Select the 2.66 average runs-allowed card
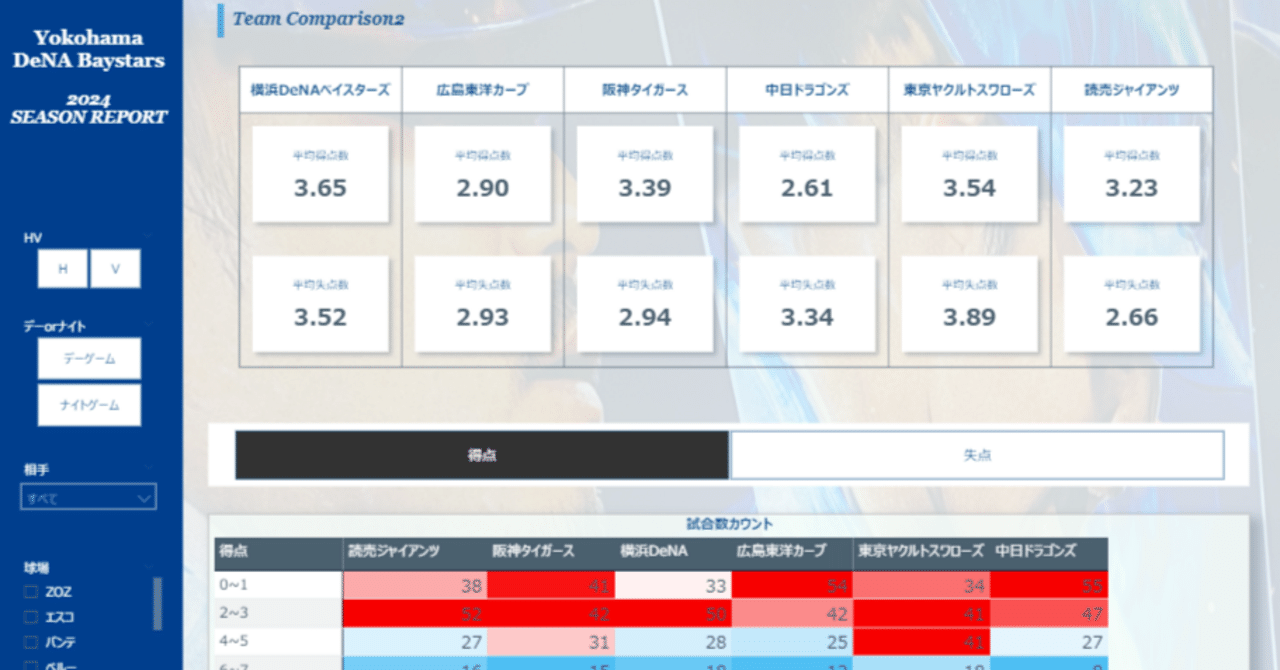The width and height of the screenshot is (1280, 670). point(1131,304)
